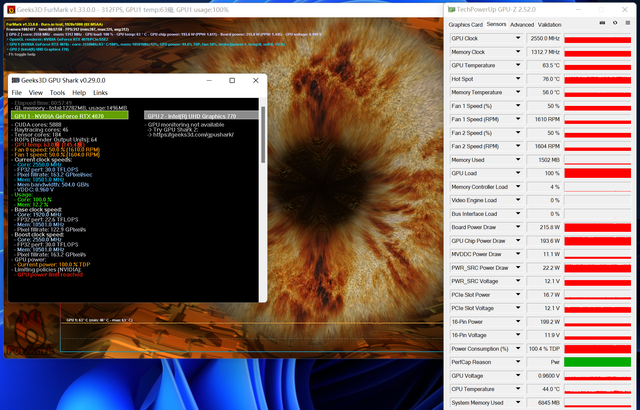Open System Memory Used dropdown
The width and height of the screenshot is (640, 410).
(518, 402)
